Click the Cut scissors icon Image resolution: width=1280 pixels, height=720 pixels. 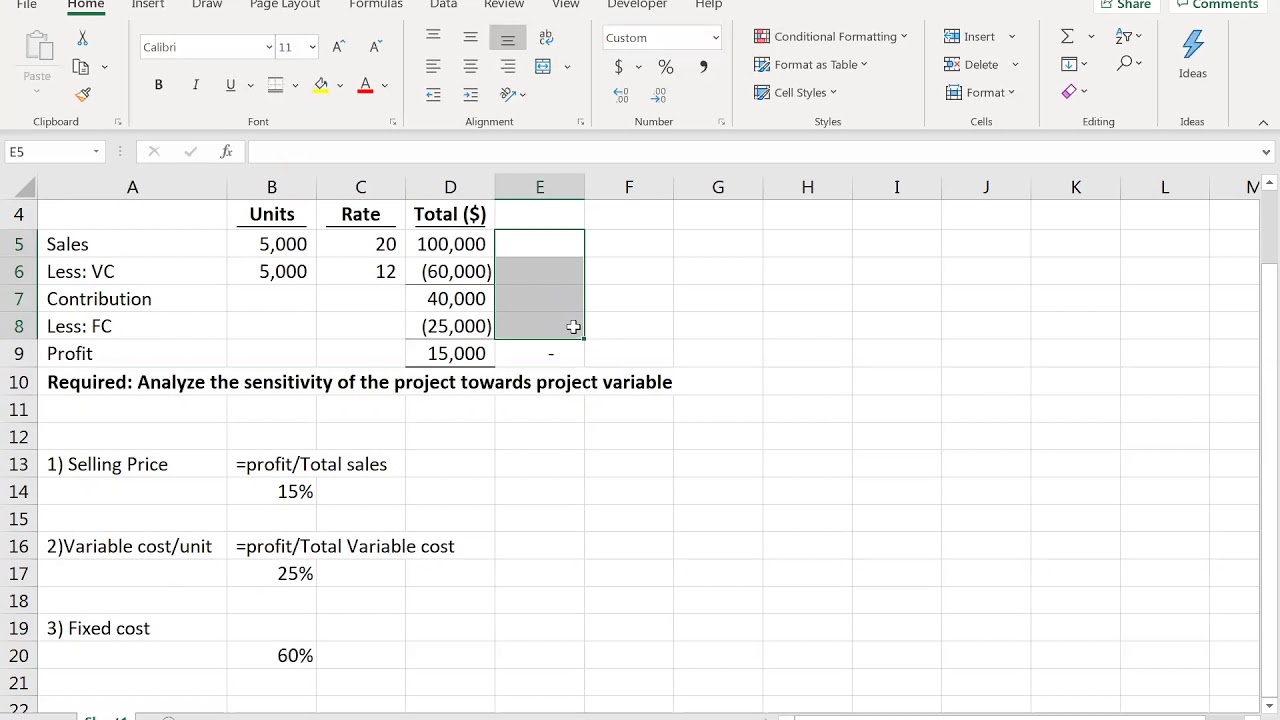pyautogui.click(x=82, y=38)
